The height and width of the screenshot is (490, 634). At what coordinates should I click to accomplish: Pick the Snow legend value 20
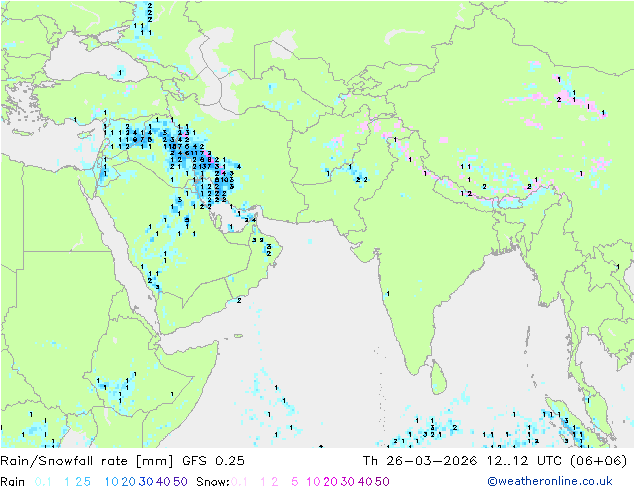(x=331, y=482)
